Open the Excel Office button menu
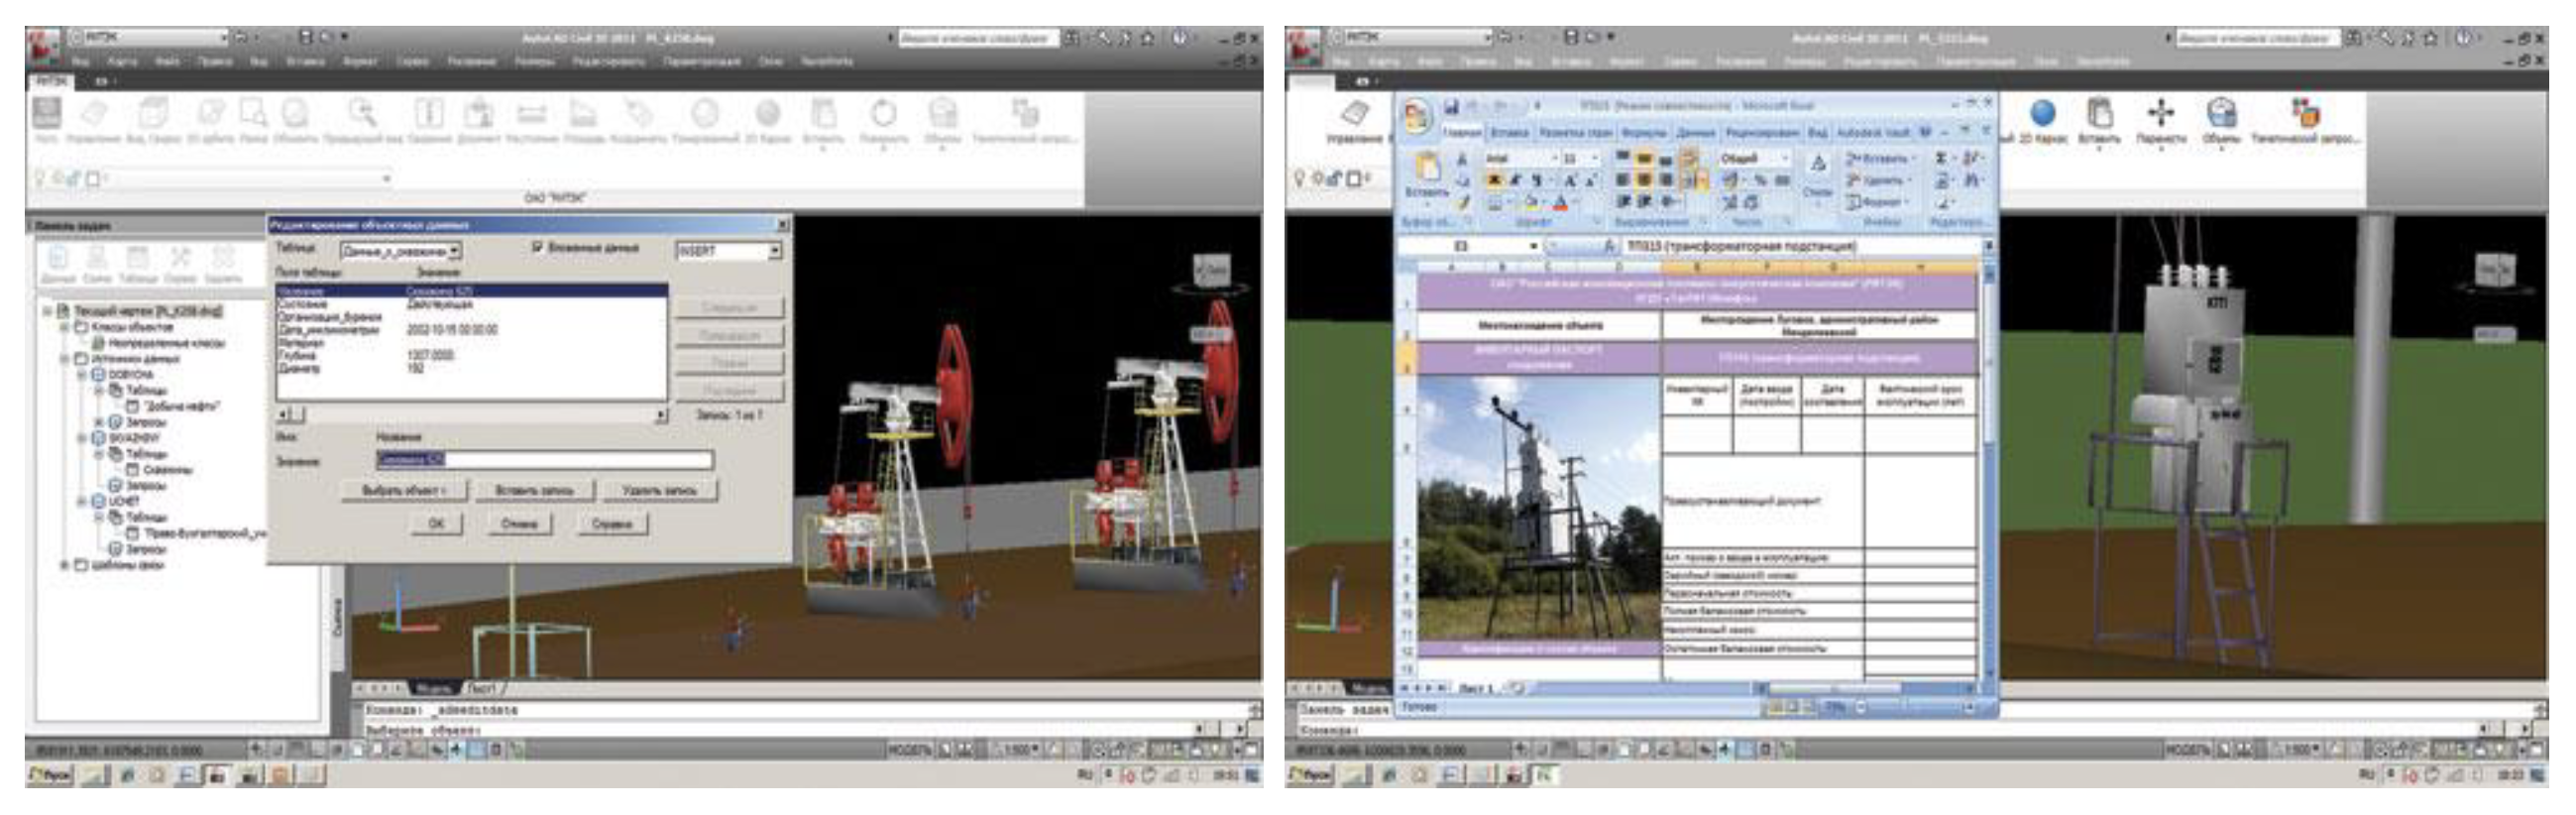Screen dimensions: 2576x815 click(x=1417, y=116)
